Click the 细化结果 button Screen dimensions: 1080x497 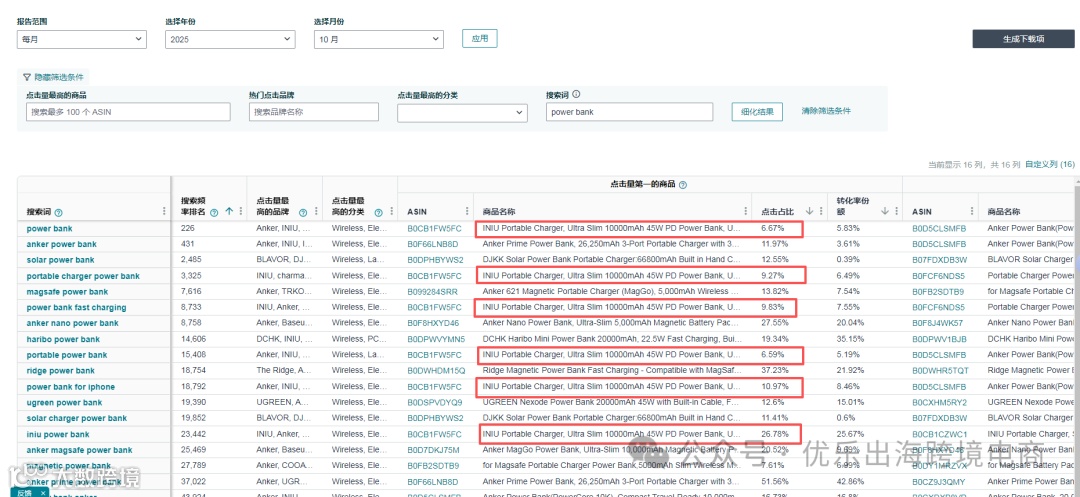click(x=757, y=112)
